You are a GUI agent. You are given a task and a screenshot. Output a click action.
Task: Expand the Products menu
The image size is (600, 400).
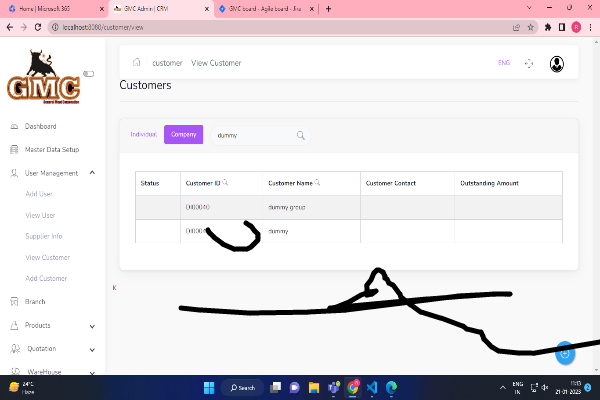click(92, 325)
